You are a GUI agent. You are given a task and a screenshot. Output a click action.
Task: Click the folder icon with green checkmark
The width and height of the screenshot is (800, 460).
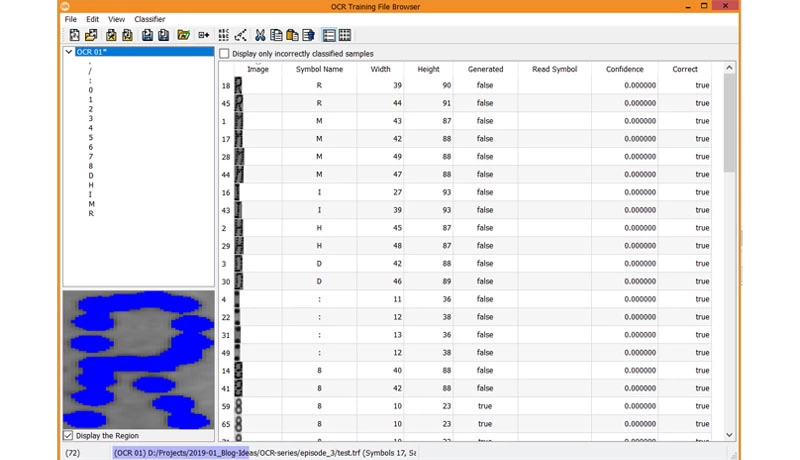184,35
